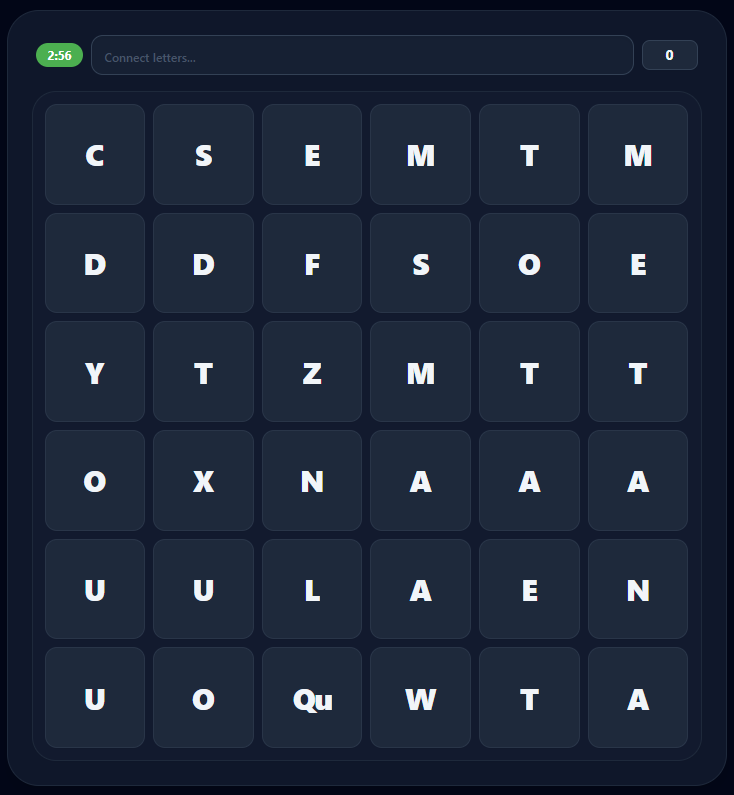Click the D tile directly below C
This screenshot has height=795, width=734.
(x=95, y=264)
